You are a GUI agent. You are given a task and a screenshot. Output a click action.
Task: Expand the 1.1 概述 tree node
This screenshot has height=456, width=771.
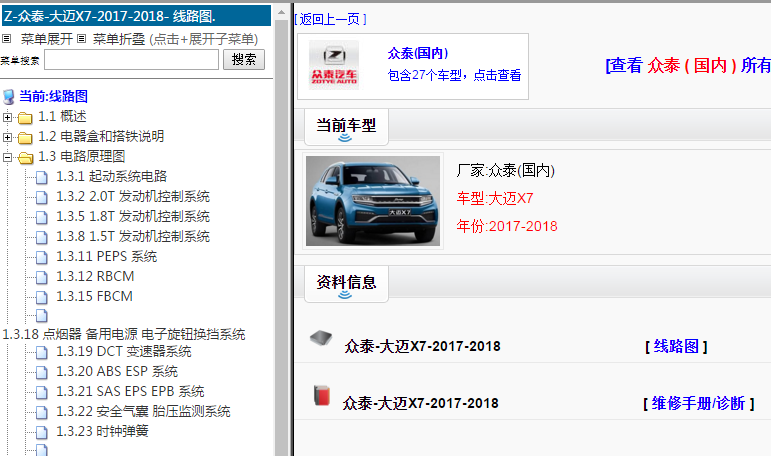pyautogui.click(x=7, y=117)
